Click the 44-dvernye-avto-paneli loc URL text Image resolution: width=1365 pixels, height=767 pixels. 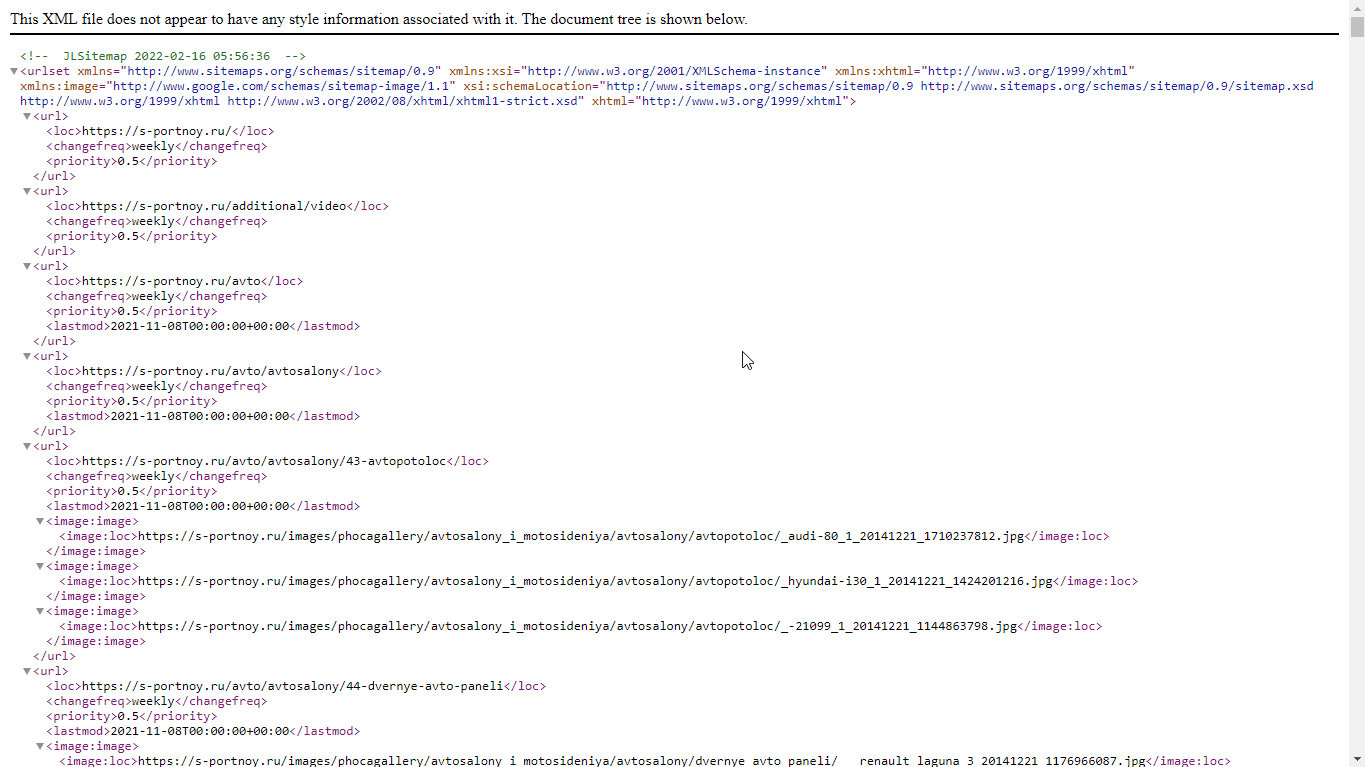tap(289, 686)
